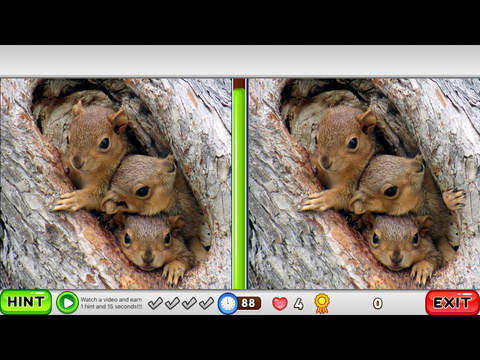Click the green HINT button
The height and width of the screenshot is (360, 480).
[26, 302]
